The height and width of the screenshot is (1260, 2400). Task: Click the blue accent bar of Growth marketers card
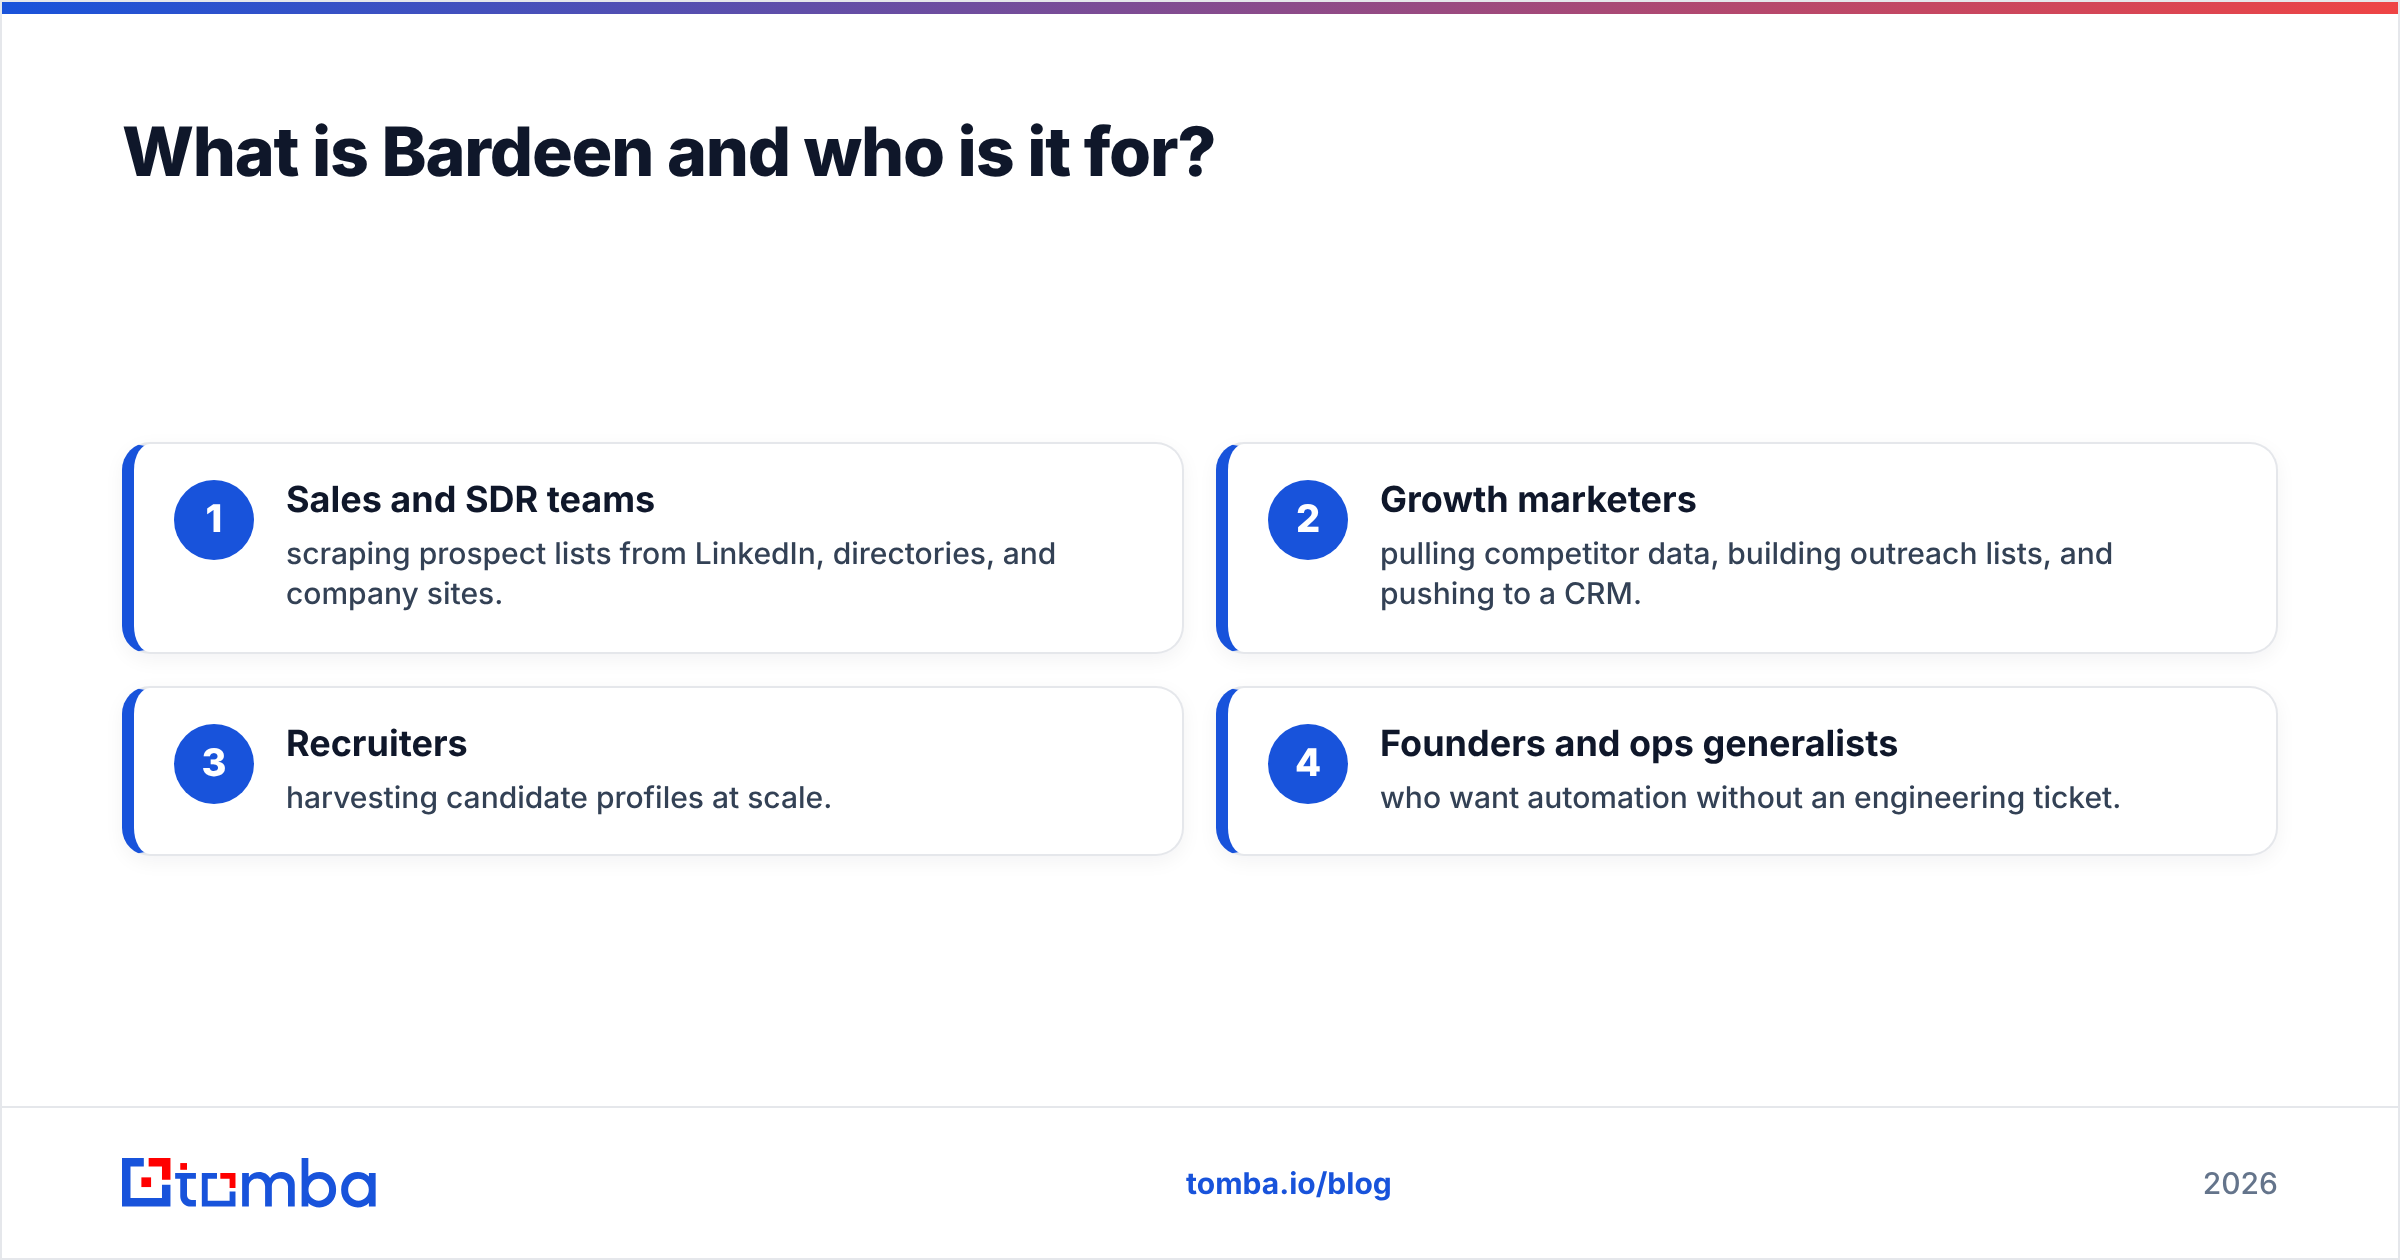coord(1222,548)
